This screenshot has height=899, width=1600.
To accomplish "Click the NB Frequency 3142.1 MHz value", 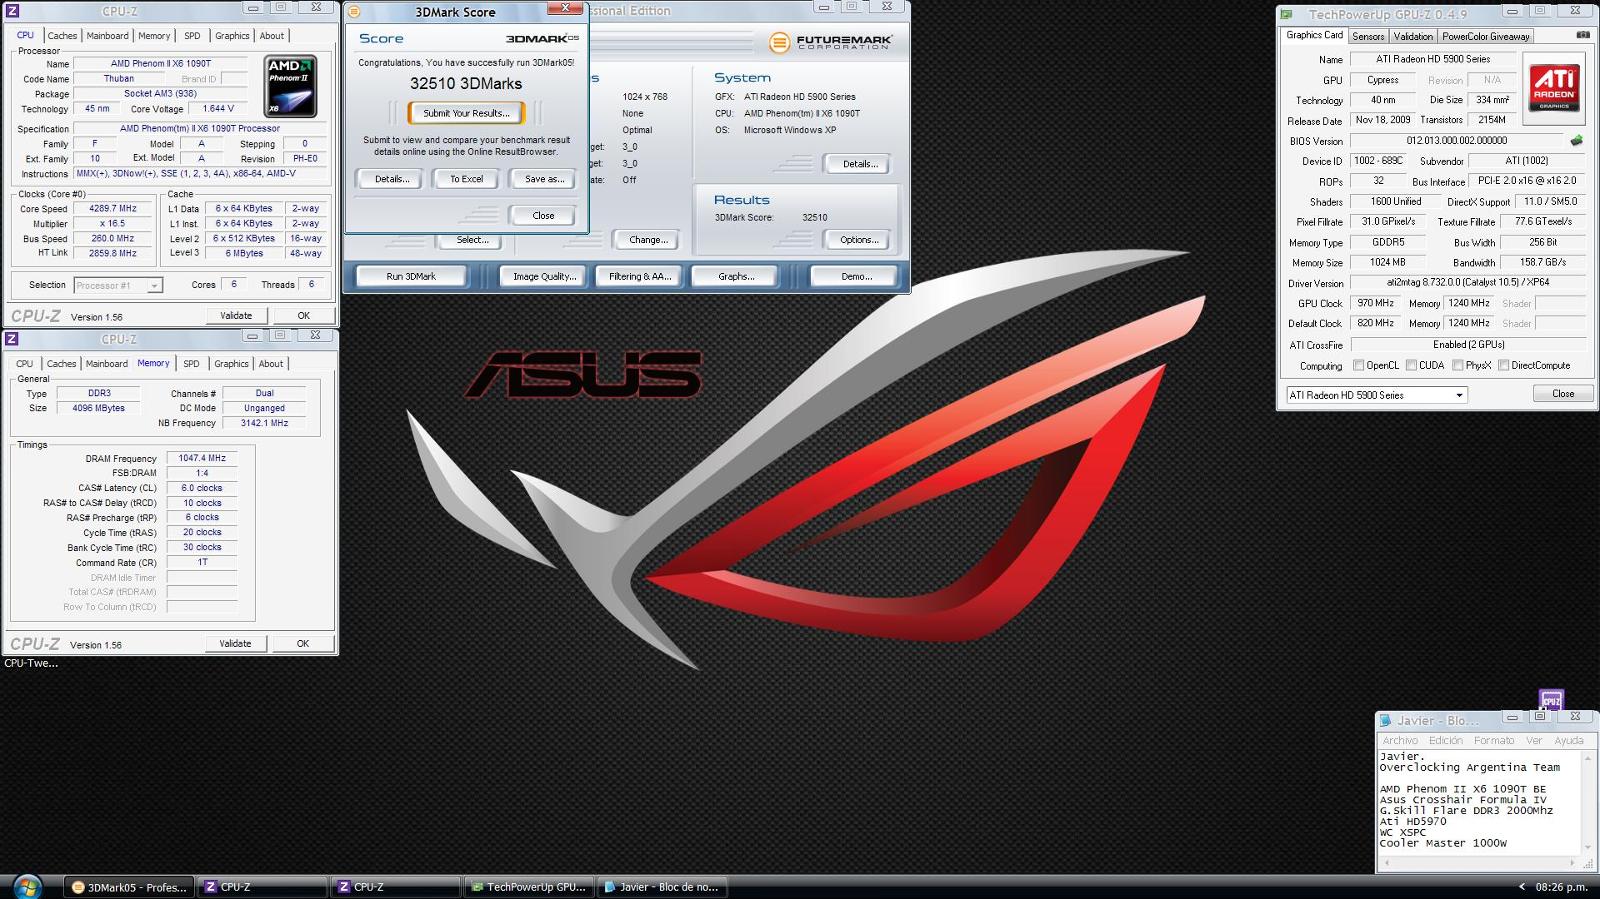I will coord(264,424).
